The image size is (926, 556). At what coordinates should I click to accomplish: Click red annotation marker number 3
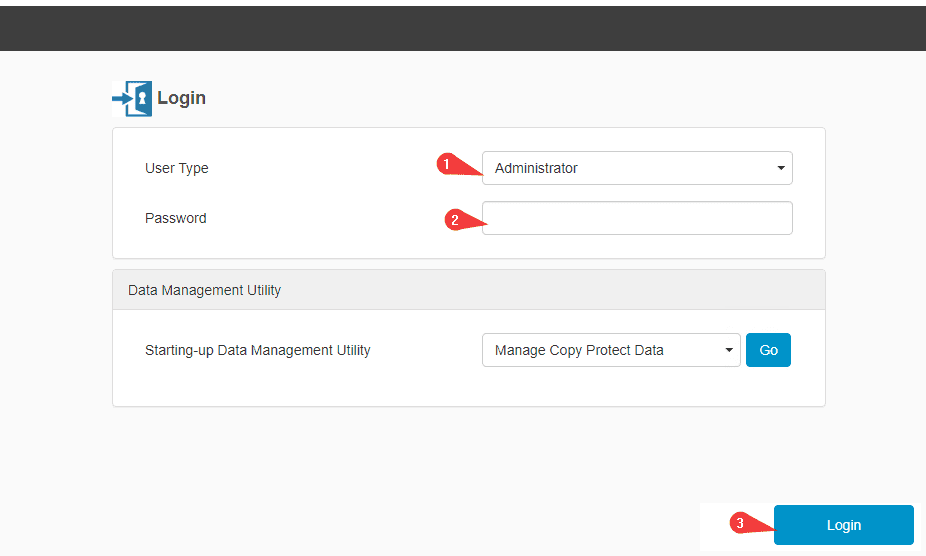click(x=741, y=522)
